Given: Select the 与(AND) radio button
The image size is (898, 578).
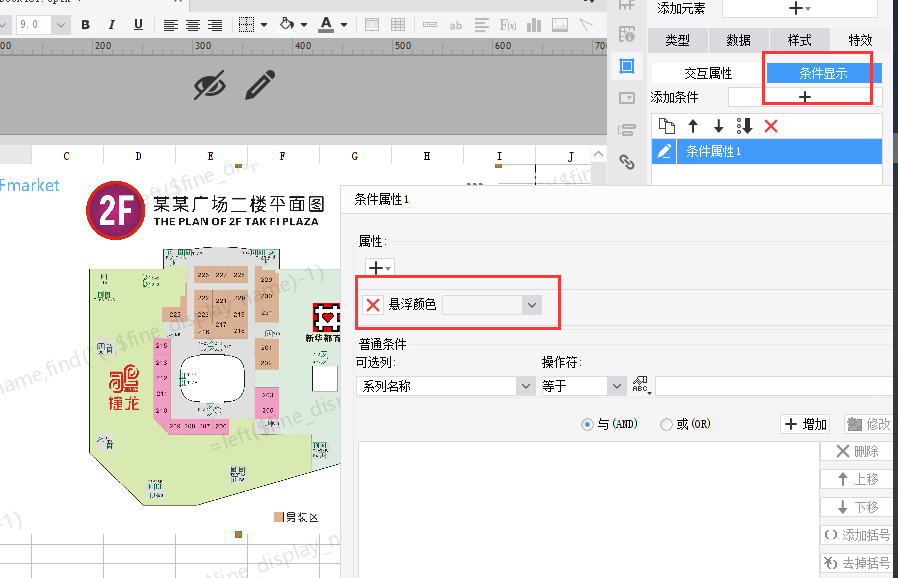Looking at the screenshot, I should (588, 425).
